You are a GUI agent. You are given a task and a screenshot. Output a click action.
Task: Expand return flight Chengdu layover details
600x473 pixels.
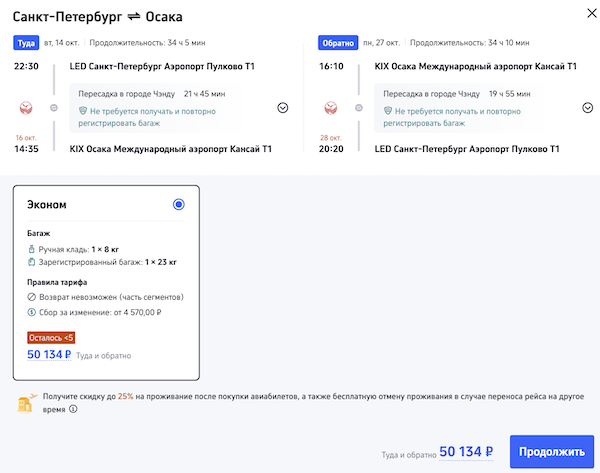582,108
